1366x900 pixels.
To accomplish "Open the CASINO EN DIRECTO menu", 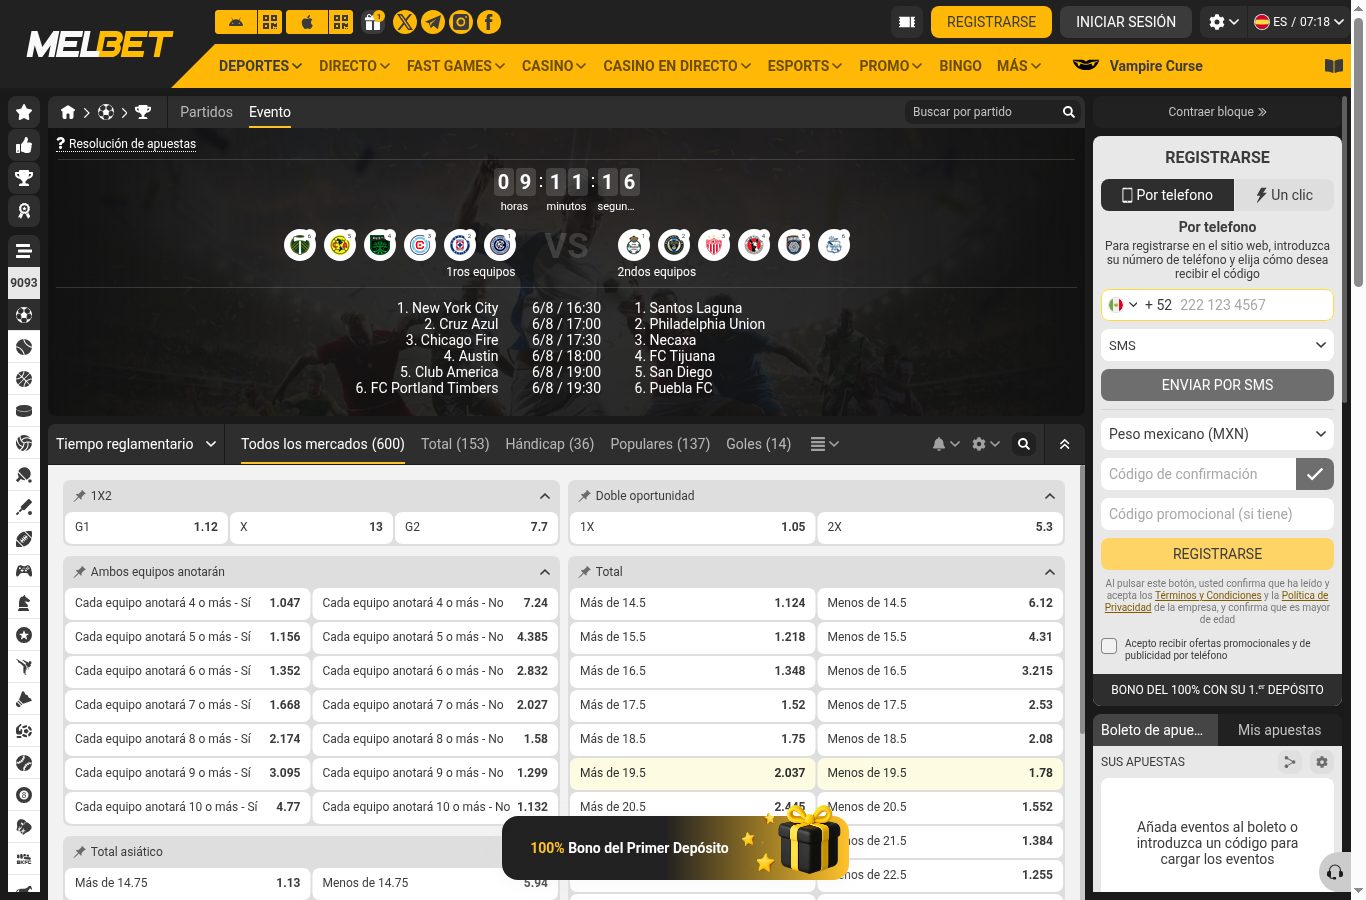I will 677,66.
